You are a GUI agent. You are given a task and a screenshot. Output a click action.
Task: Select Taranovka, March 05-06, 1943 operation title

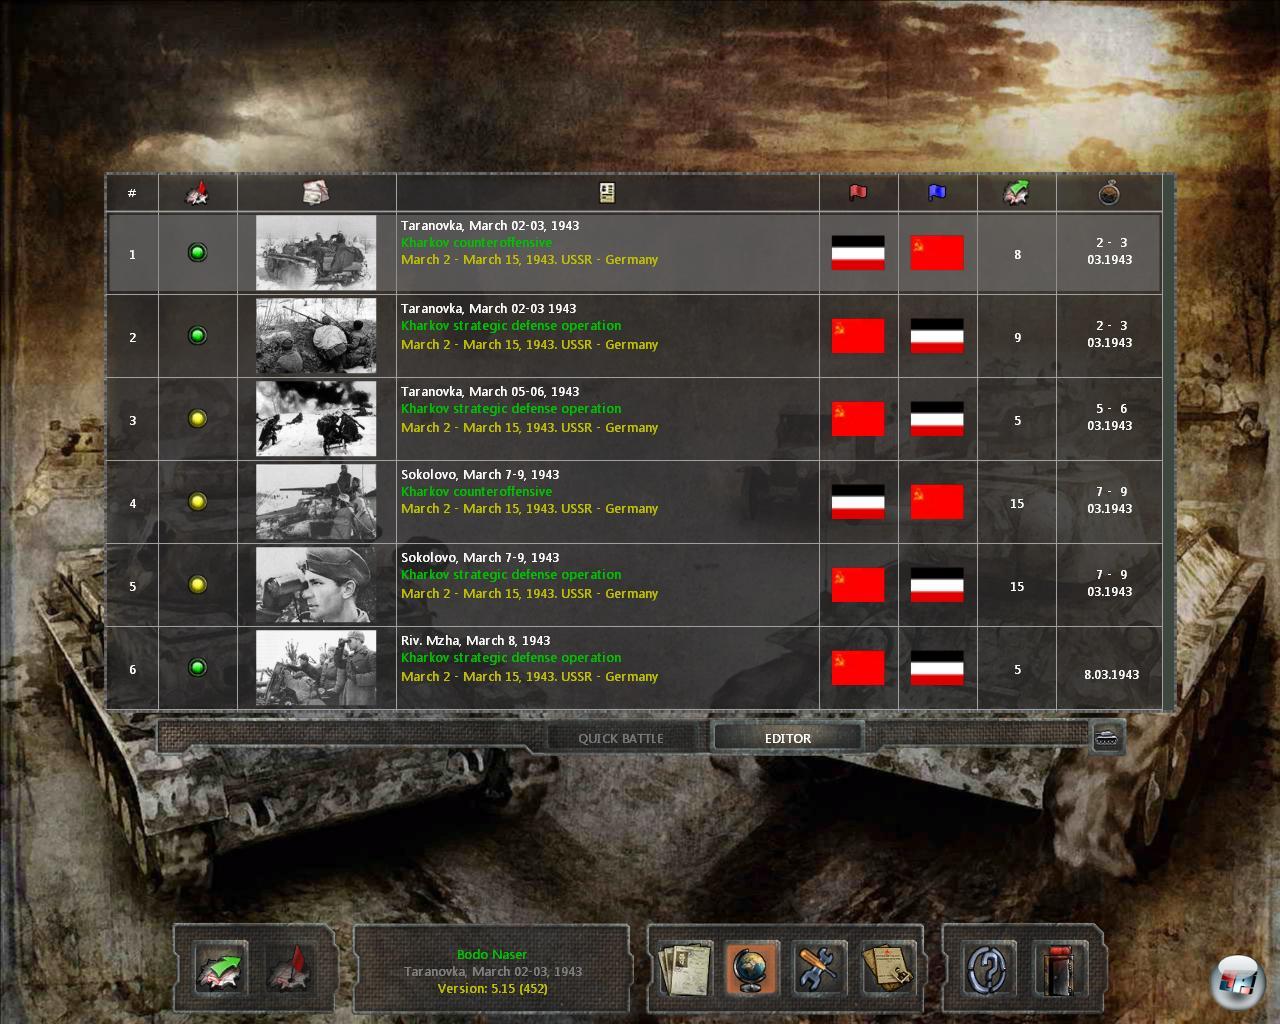pyautogui.click(x=490, y=391)
